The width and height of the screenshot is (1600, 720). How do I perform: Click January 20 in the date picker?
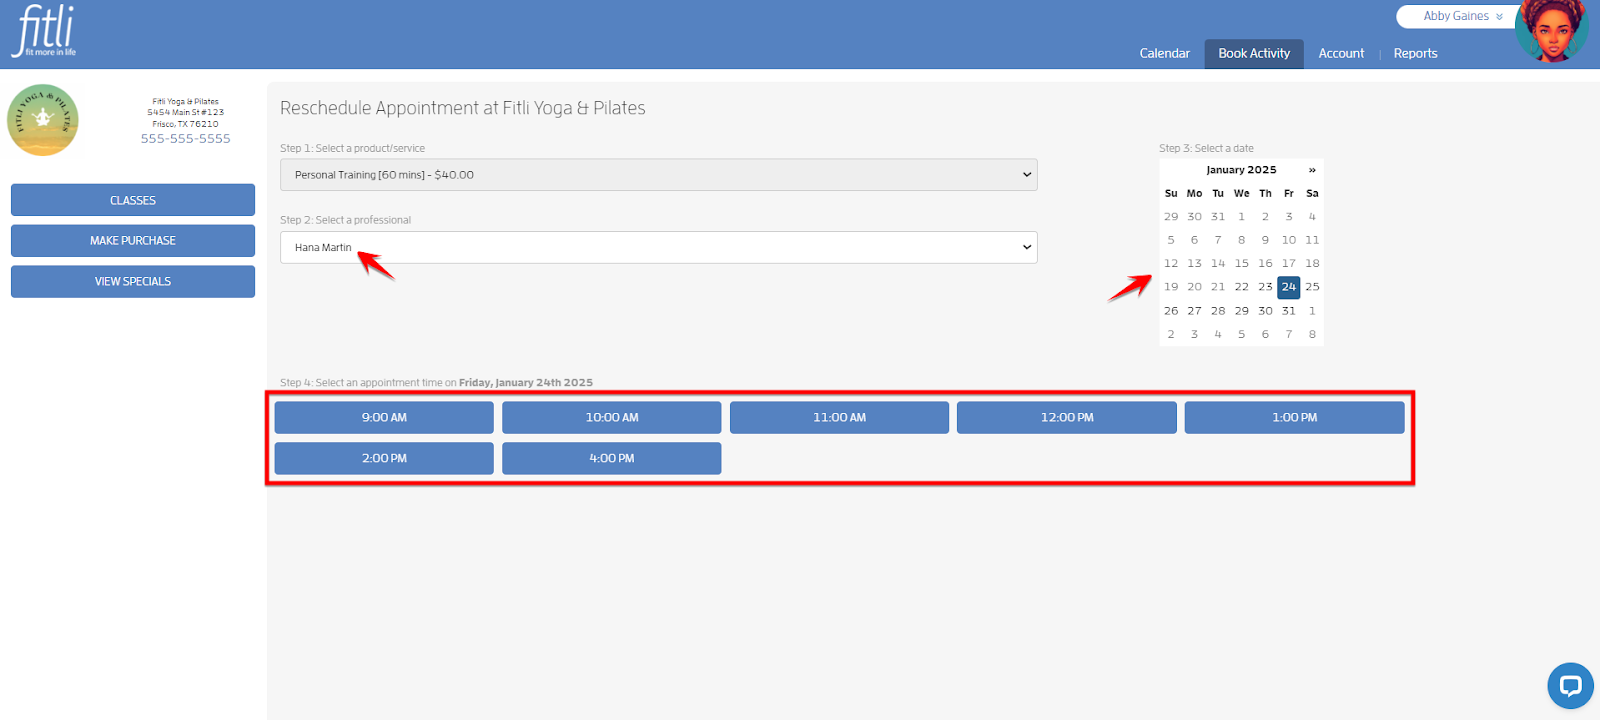click(x=1194, y=287)
